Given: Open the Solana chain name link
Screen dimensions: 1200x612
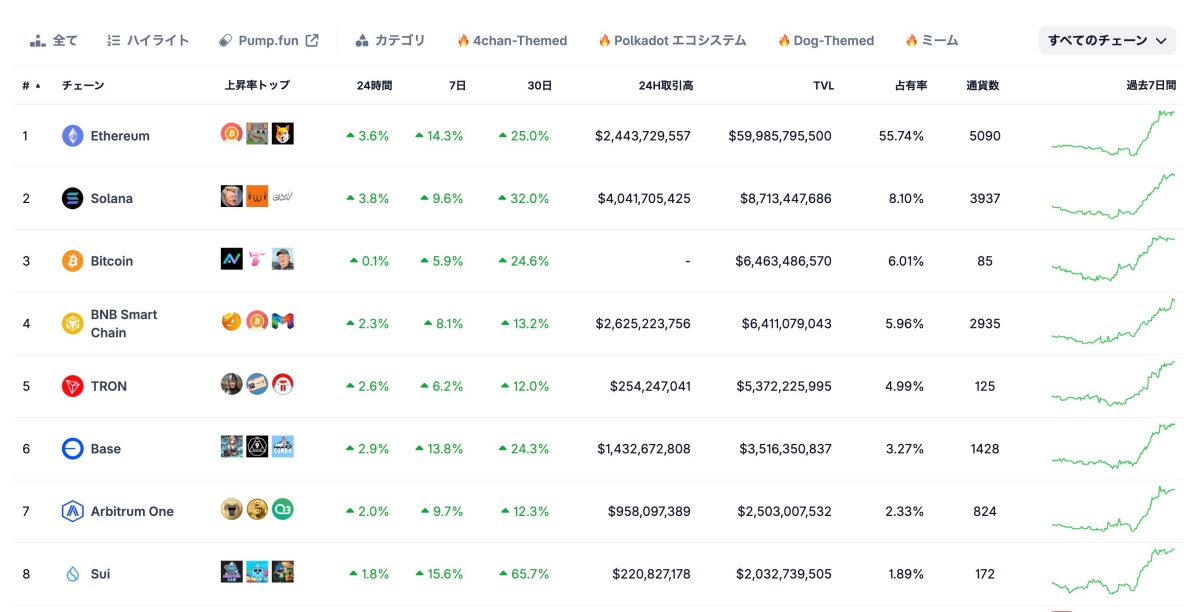Looking at the screenshot, I should [112, 198].
